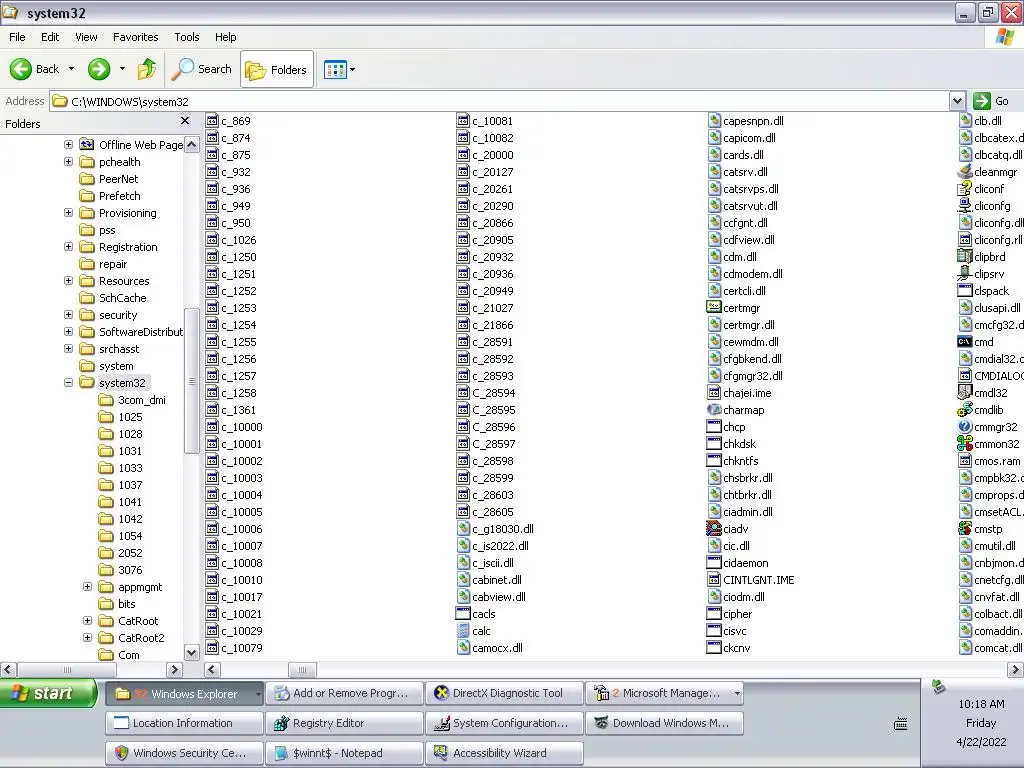This screenshot has width=1024, height=768.
Task: Select the Prefetch folder in tree
Action: [x=120, y=196]
